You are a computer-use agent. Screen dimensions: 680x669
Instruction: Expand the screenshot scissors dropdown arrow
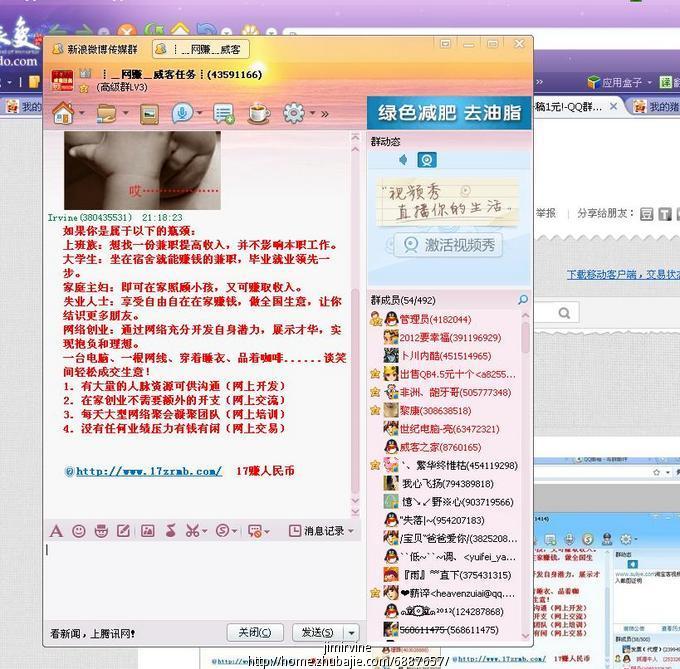coord(204,531)
